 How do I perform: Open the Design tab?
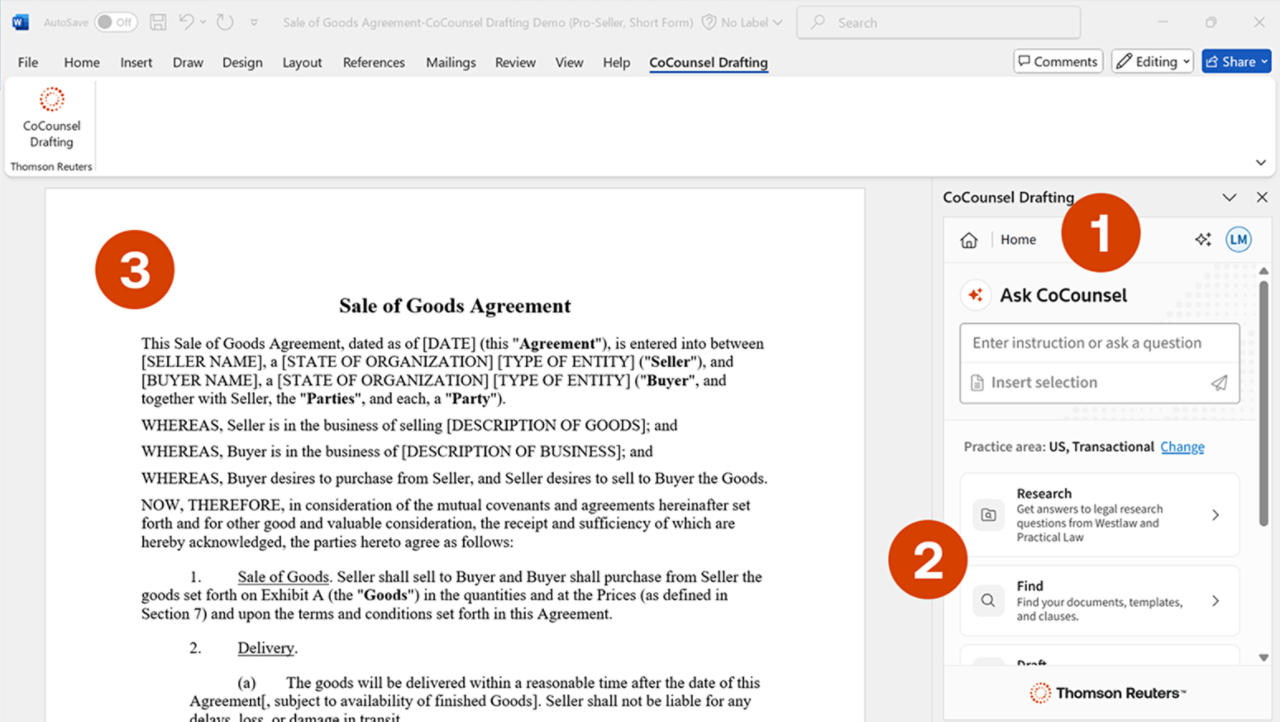click(242, 62)
